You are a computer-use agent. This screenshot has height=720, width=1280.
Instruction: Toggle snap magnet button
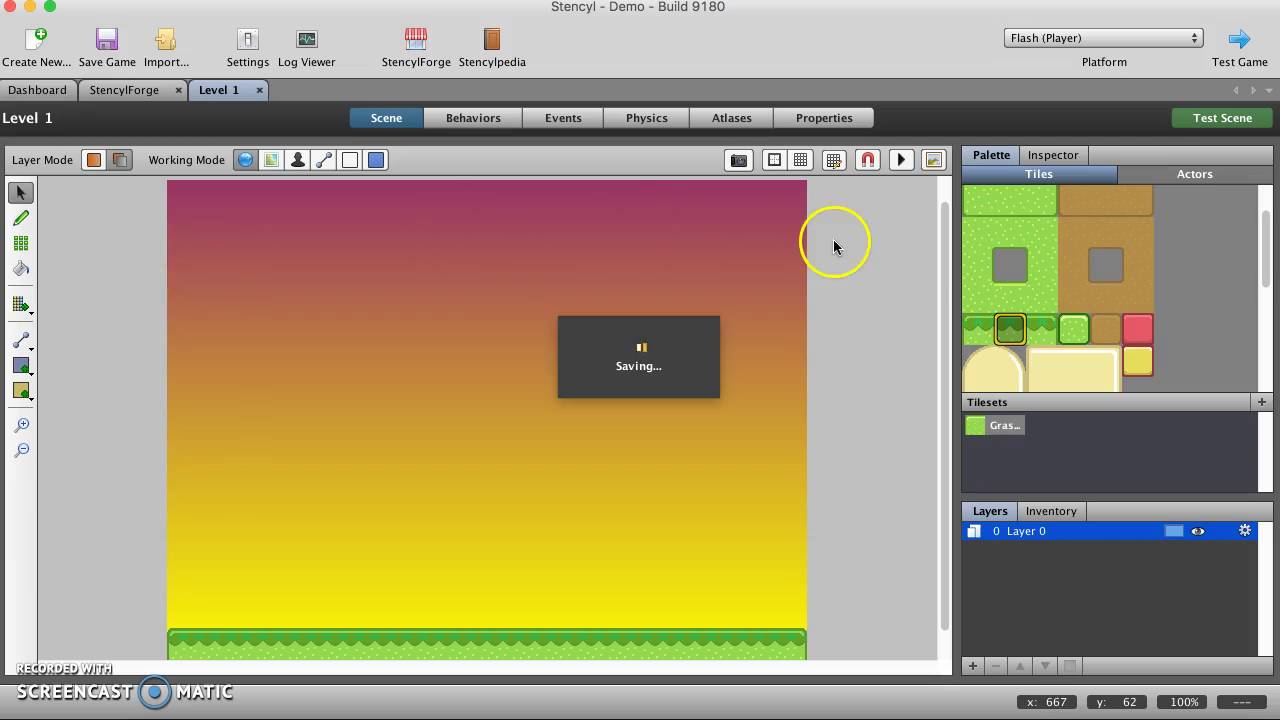[x=868, y=160]
